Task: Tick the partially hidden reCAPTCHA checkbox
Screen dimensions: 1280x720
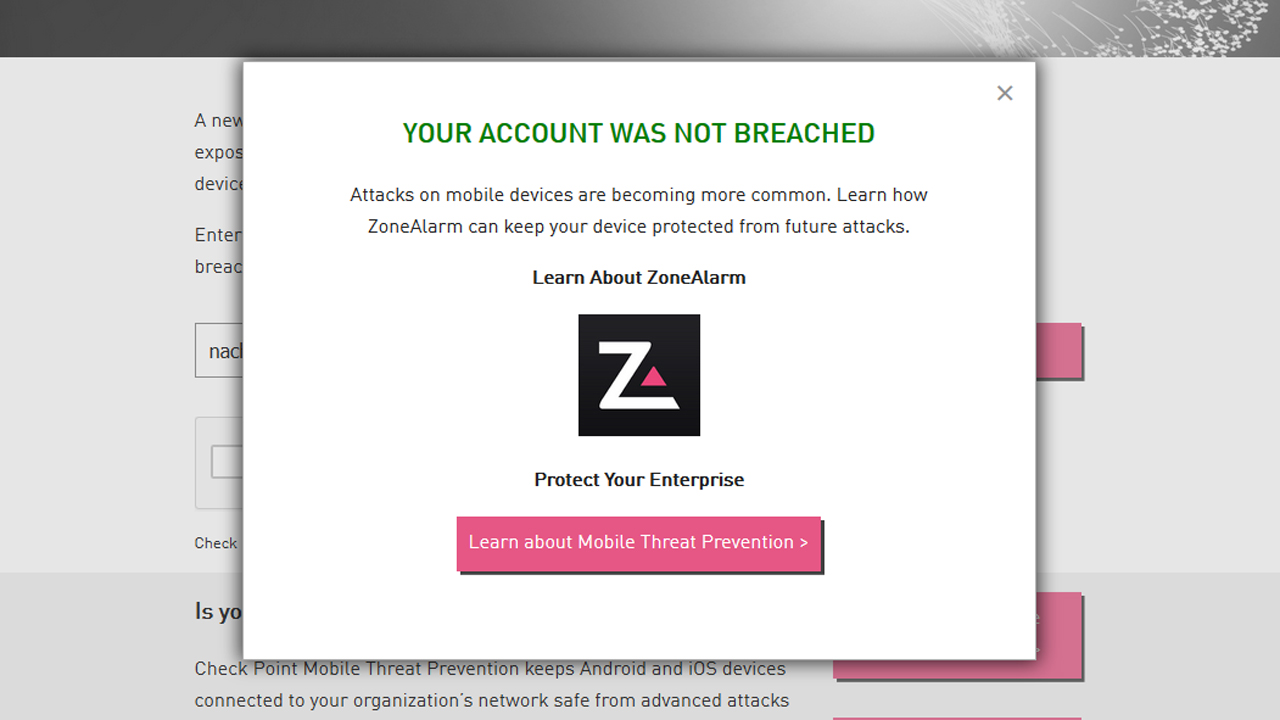Action: (227, 462)
